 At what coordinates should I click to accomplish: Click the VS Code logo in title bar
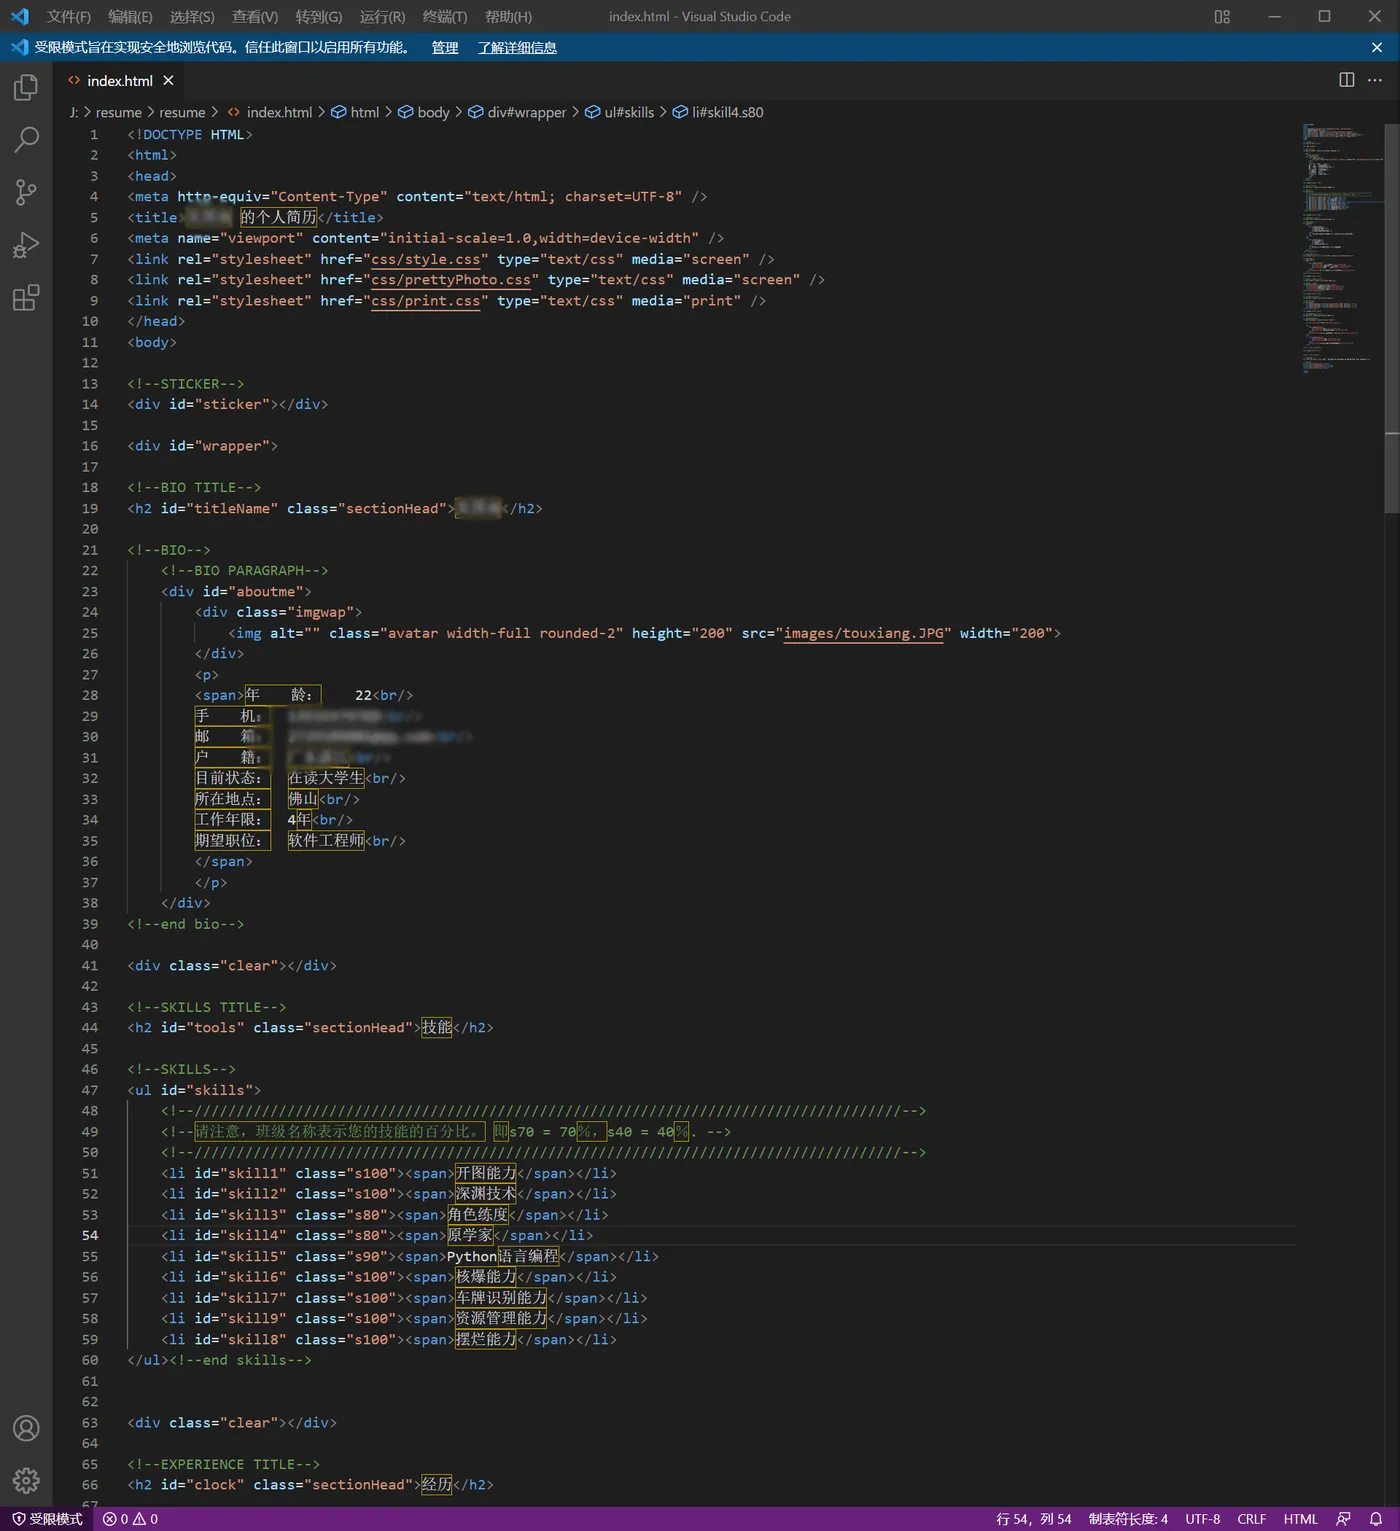click(x=20, y=16)
